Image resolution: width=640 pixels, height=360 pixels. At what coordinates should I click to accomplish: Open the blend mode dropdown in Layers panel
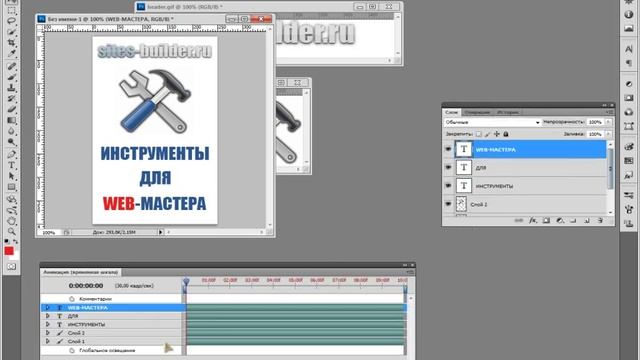coord(493,122)
